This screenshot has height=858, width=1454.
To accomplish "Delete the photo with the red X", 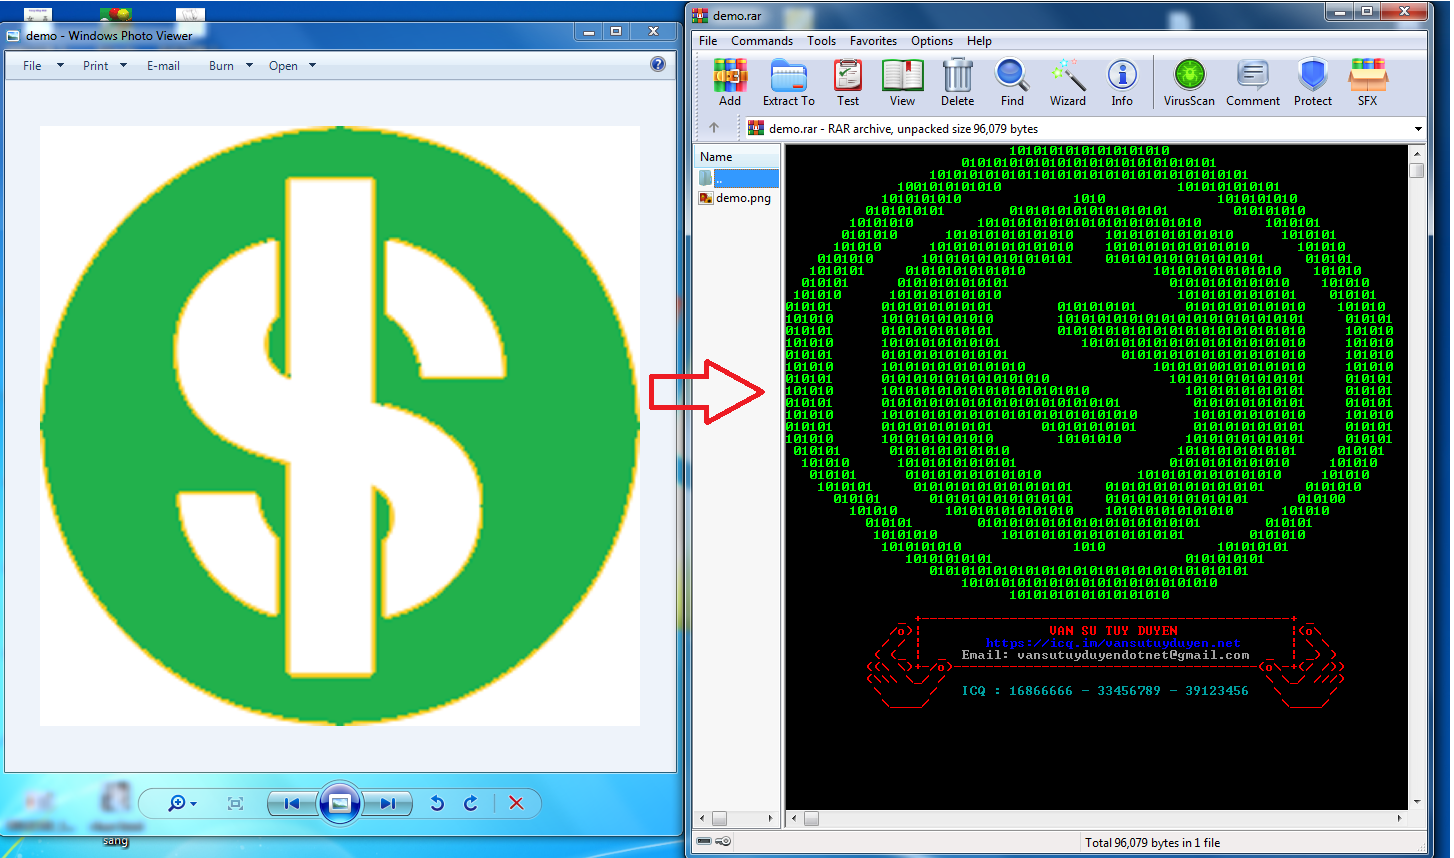I will coord(516,803).
